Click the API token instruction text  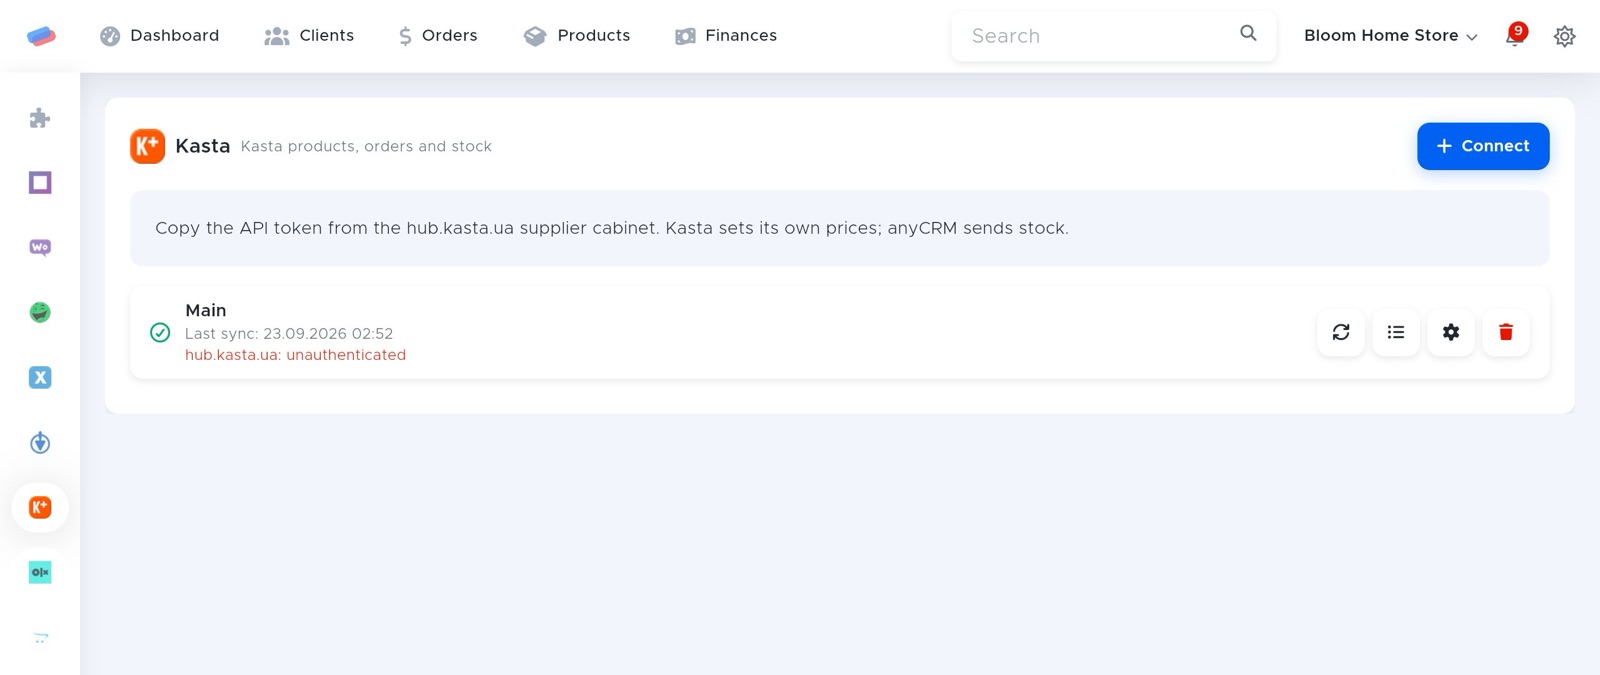point(612,228)
